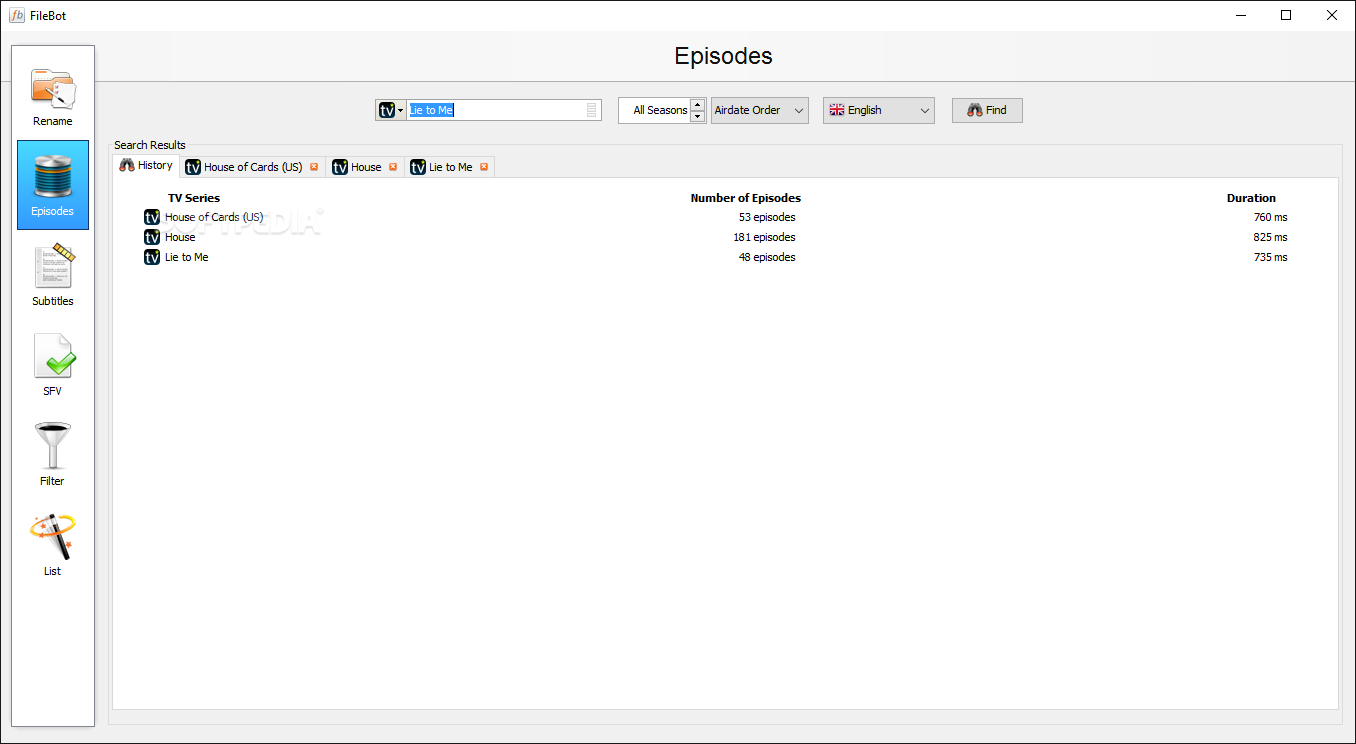Open the Subtitles panel
The image size is (1356, 744).
pyautogui.click(x=53, y=275)
